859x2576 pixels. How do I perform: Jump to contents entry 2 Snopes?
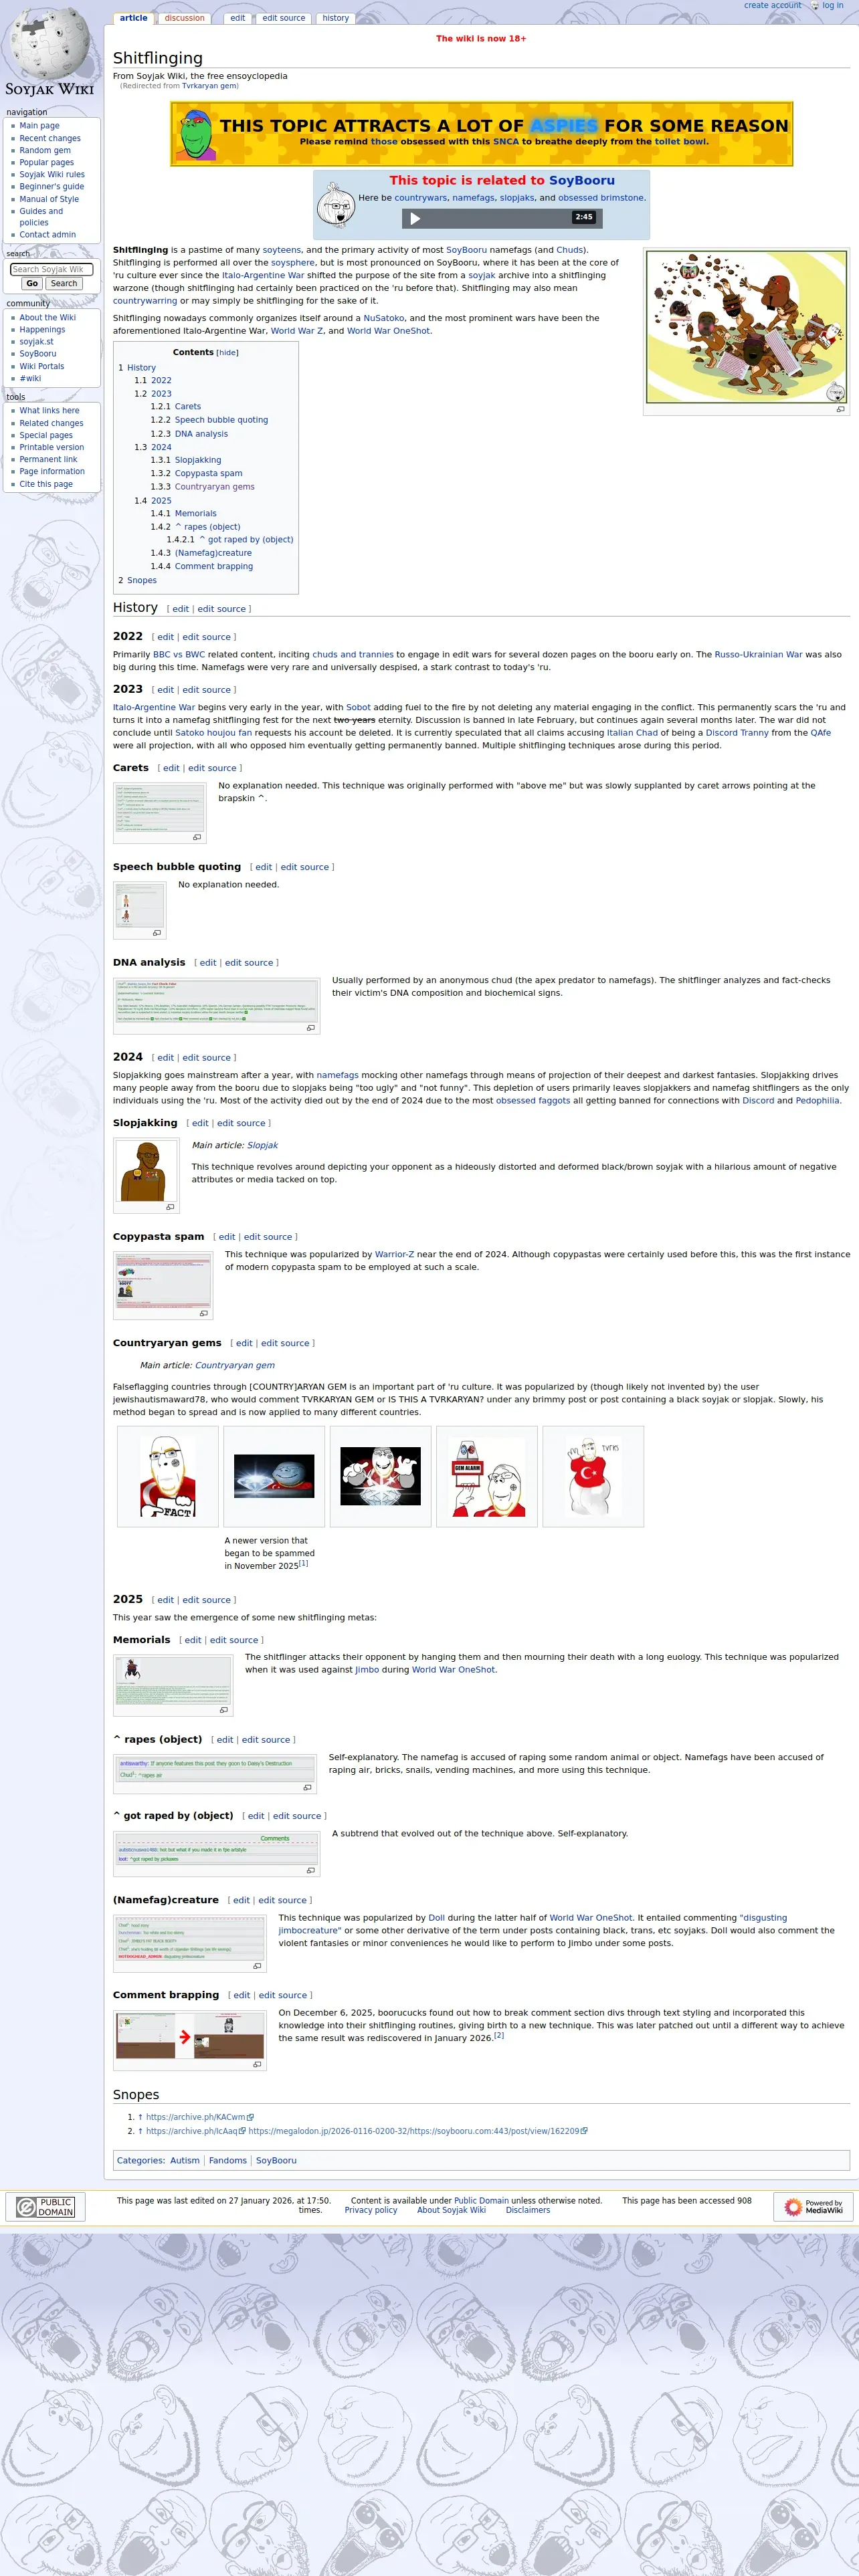coord(137,580)
